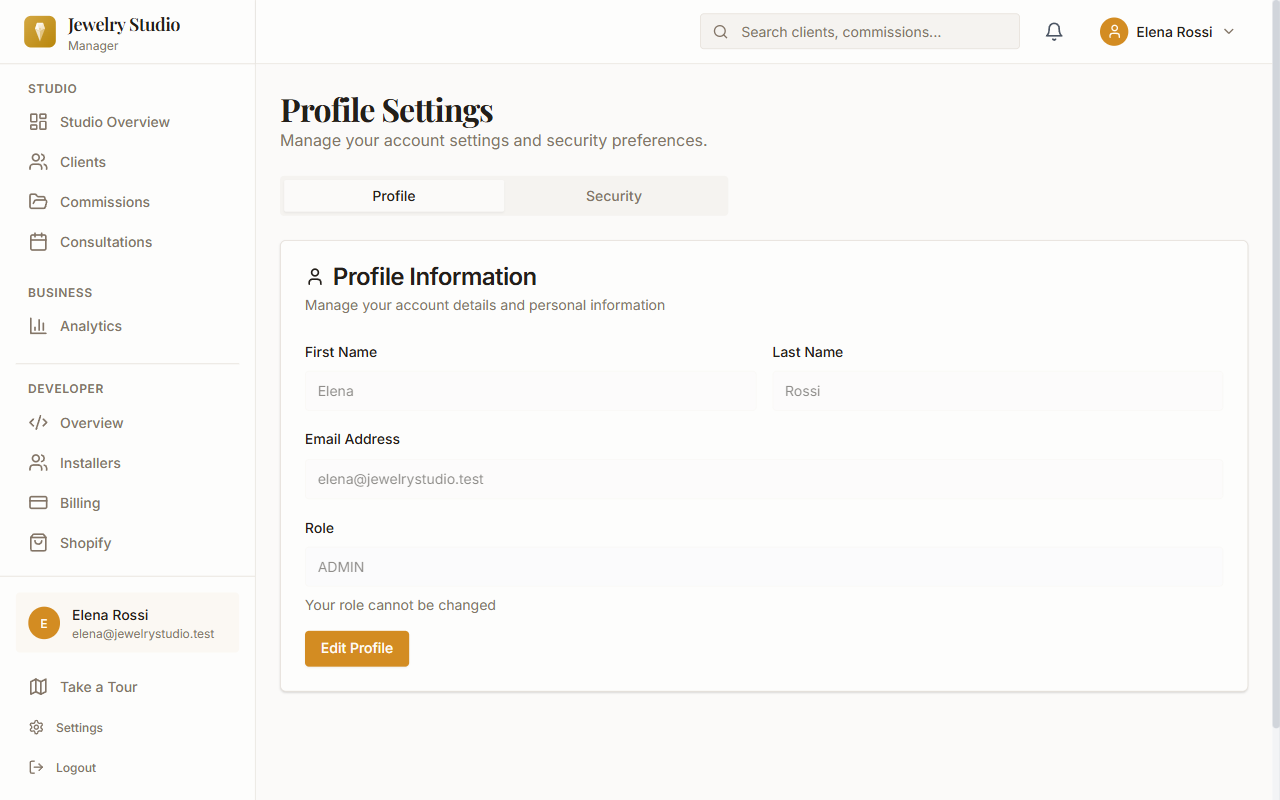Open the Commissions folder icon
Image resolution: width=1280 pixels, height=800 pixels.
[x=38, y=202]
